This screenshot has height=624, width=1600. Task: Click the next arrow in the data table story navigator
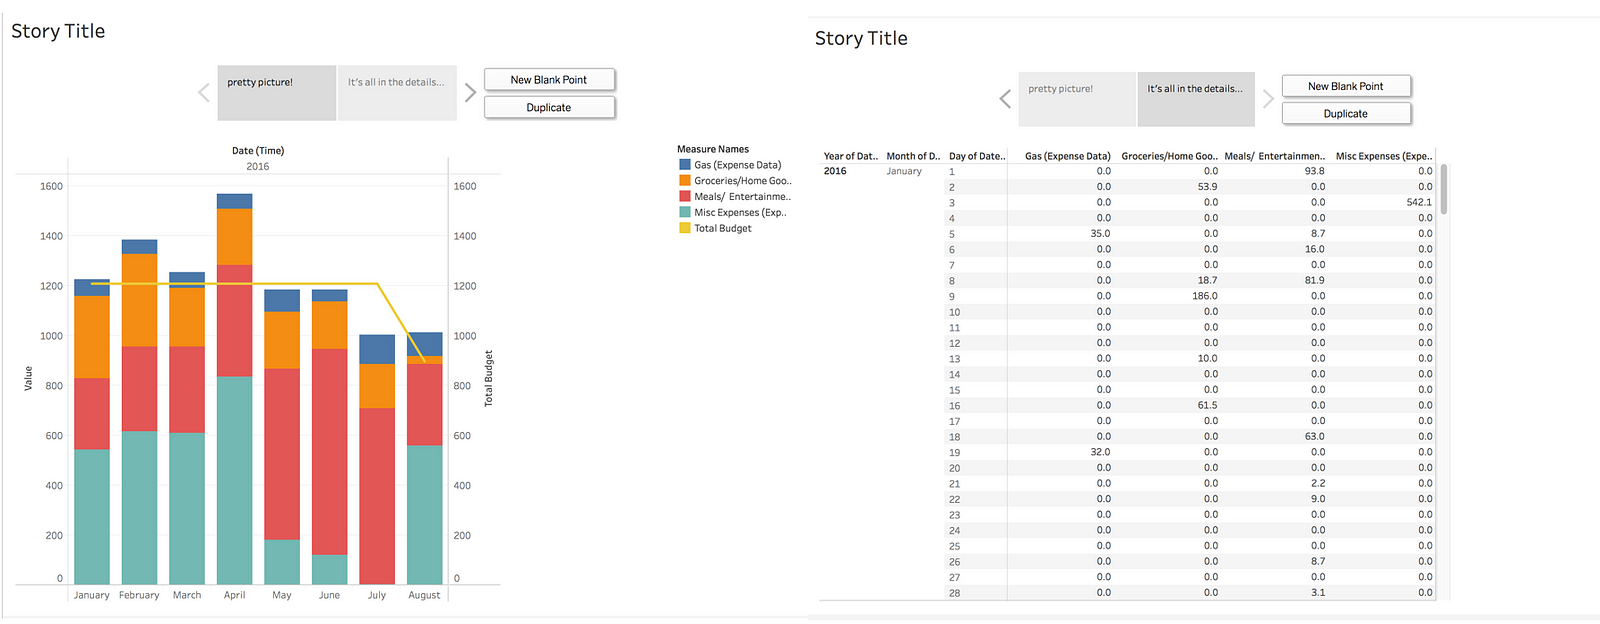[1268, 99]
